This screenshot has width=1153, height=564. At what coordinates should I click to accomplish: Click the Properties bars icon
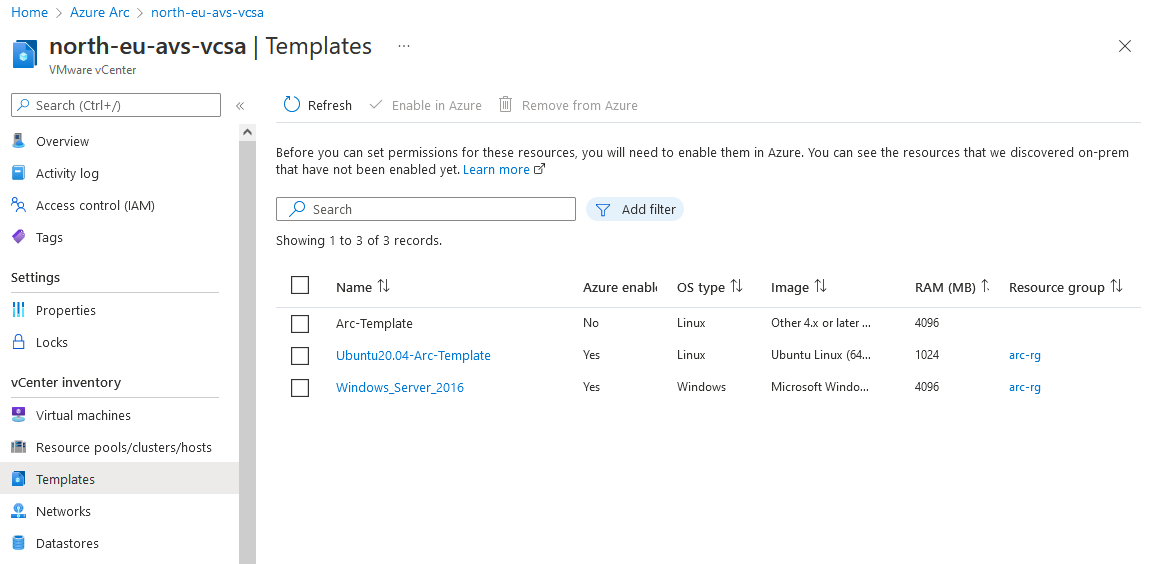pyautogui.click(x=18, y=310)
